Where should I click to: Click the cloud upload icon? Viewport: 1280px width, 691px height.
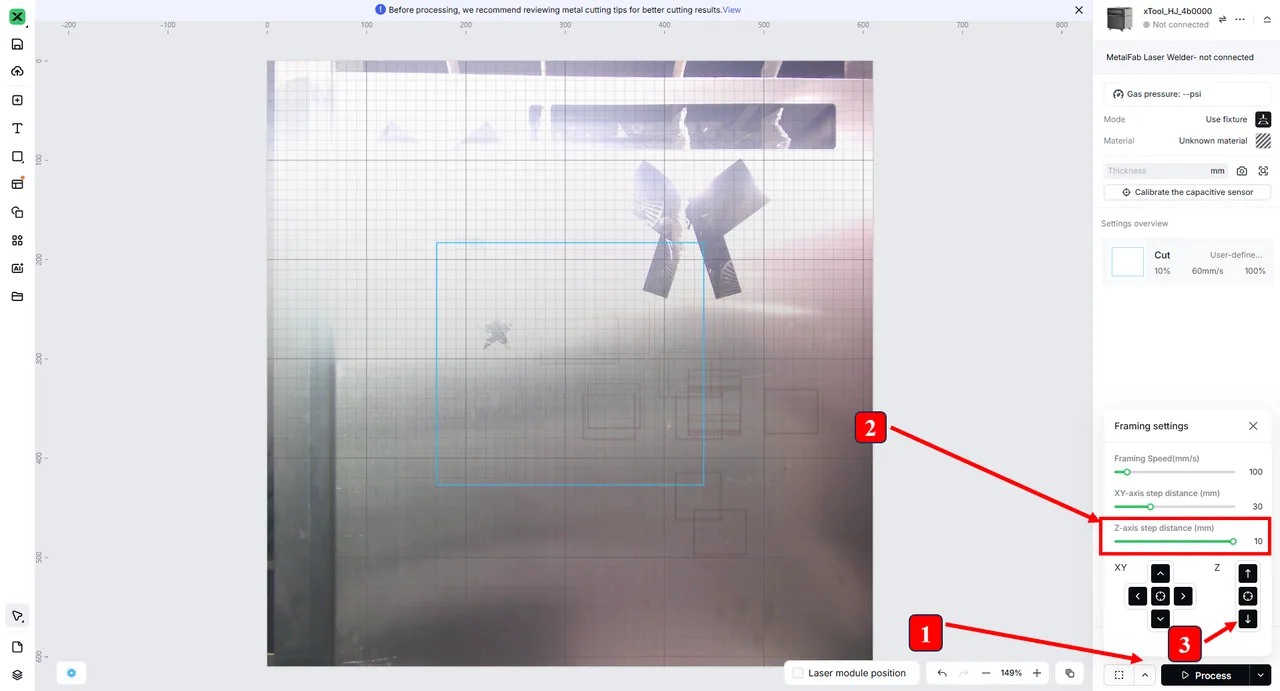[x=17, y=72]
